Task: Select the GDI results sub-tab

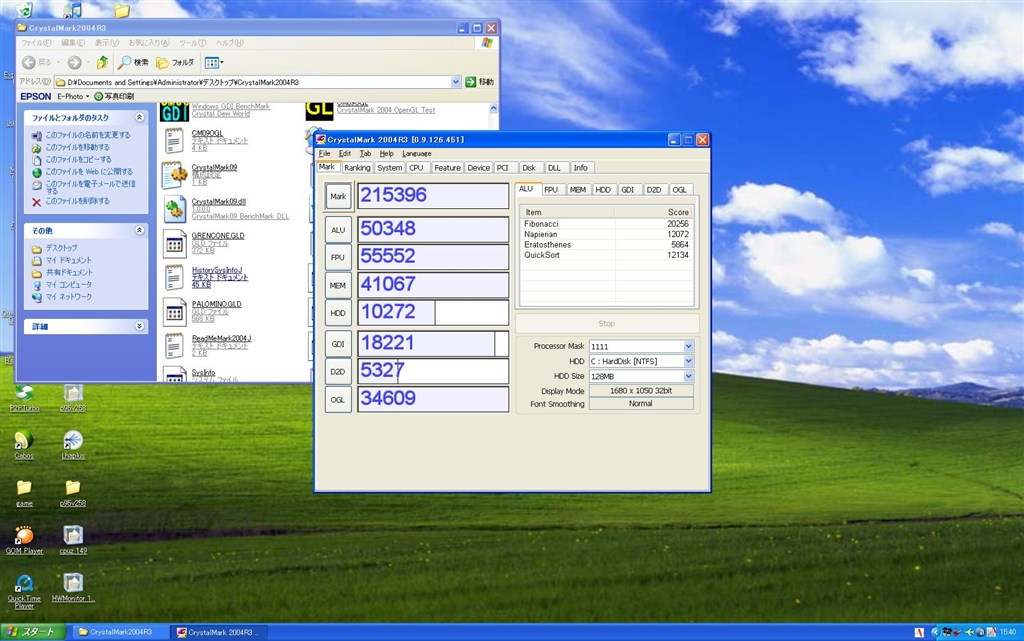Action: [628, 189]
